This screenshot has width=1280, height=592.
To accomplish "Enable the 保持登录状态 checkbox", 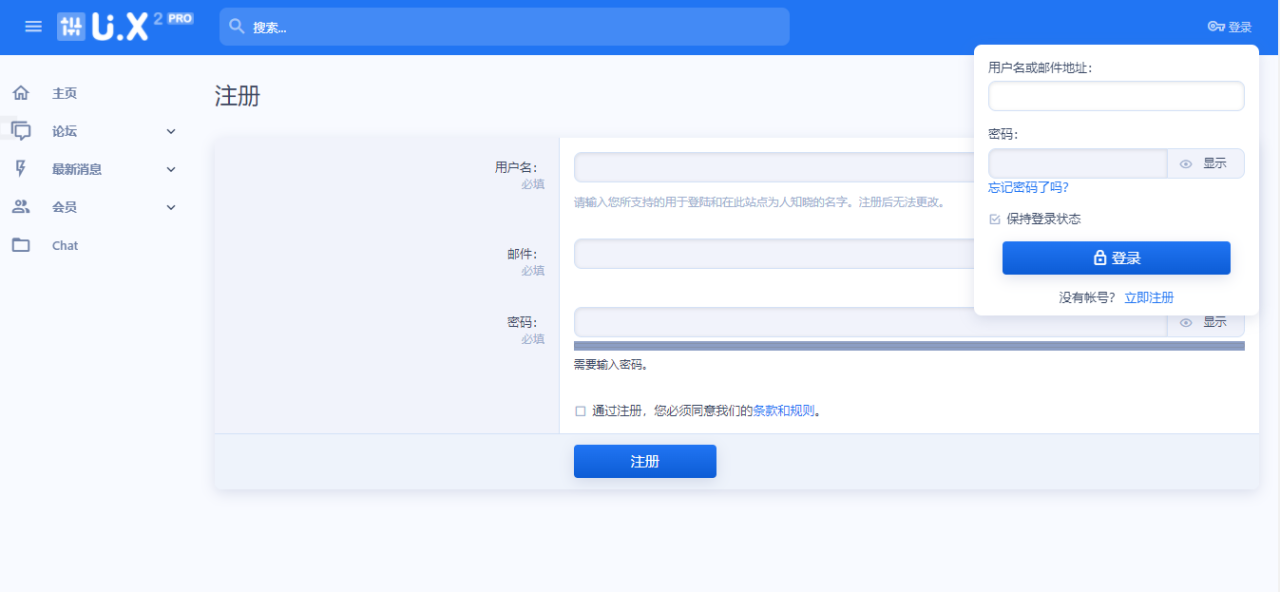I will click(993, 218).
